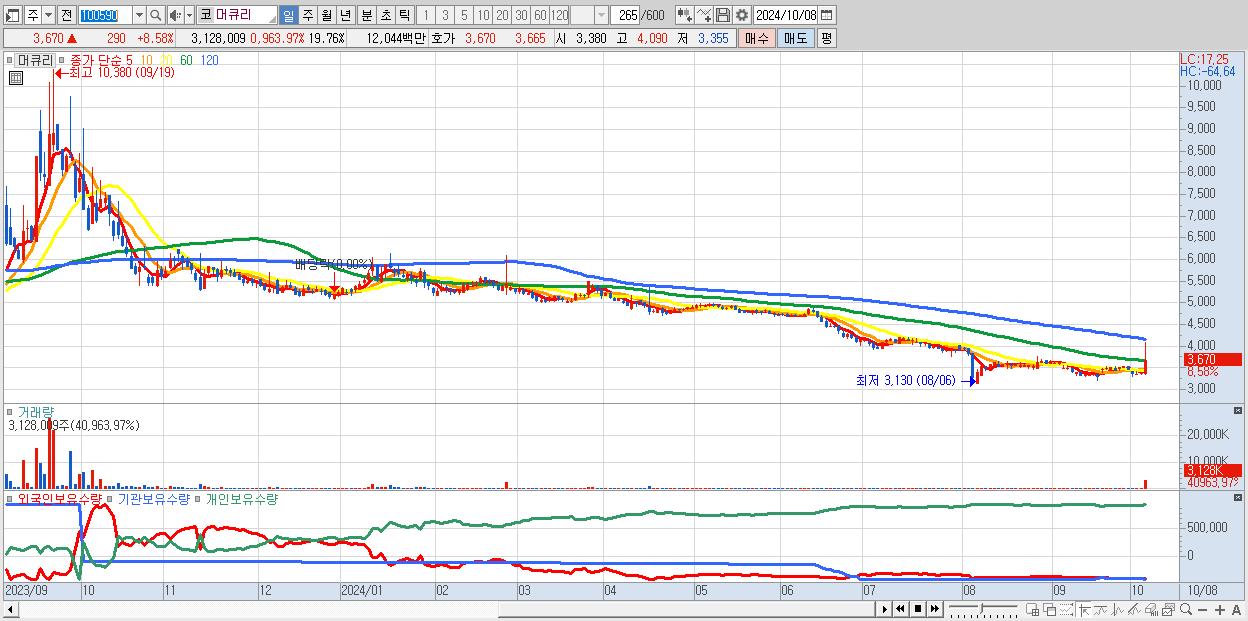Click the 매도 sell button
This screenshot has height=621, width=1248.
[795, 38]
